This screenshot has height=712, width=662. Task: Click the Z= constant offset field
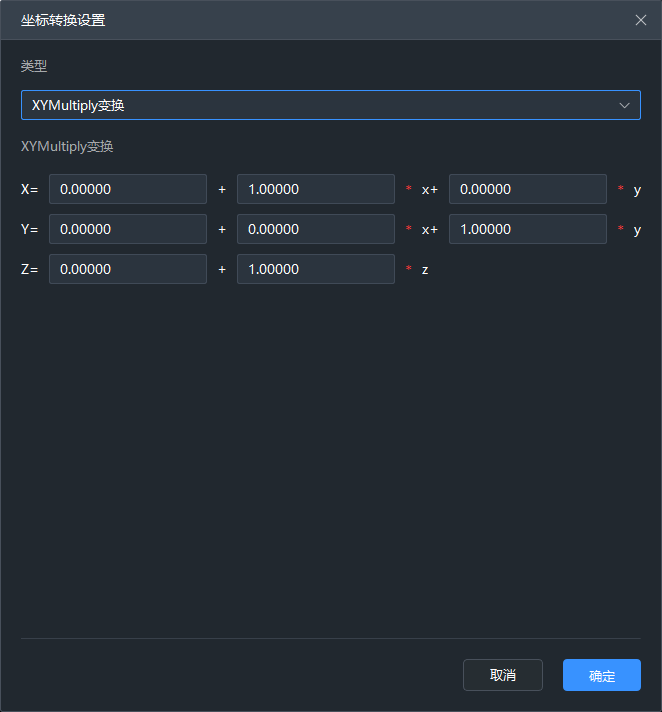pyautogui.click(x=128, y=269)
